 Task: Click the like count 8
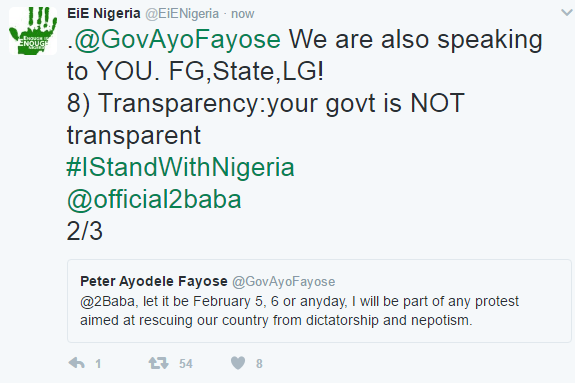click(259, 364)
